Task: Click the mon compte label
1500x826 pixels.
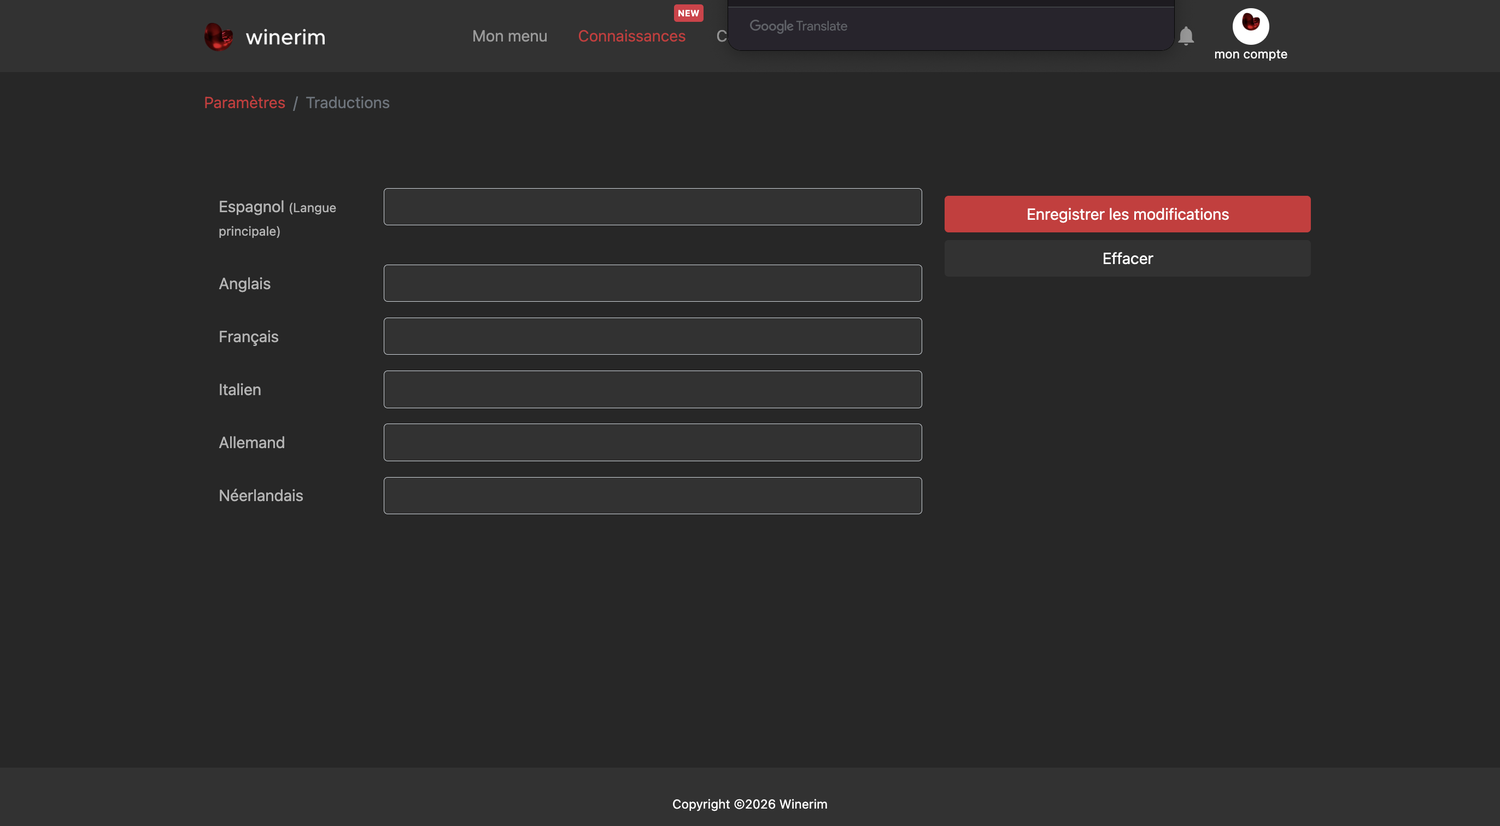Action: 1250,54
